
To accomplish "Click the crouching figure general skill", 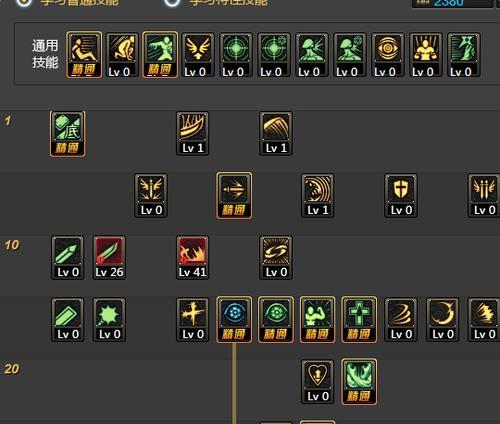I will click(x=122, y=55).
